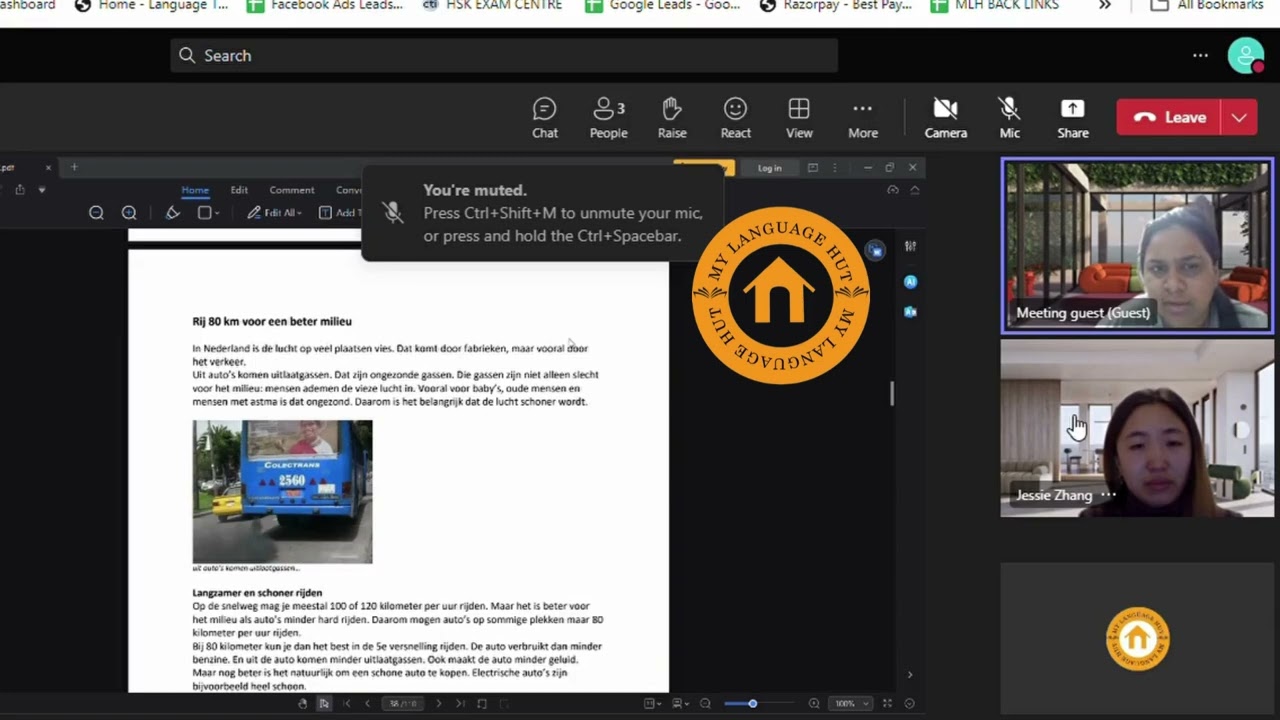Viewport: 1280px width, 720px height.
Task: Open the Edit All dropdown
Action: 274,212
